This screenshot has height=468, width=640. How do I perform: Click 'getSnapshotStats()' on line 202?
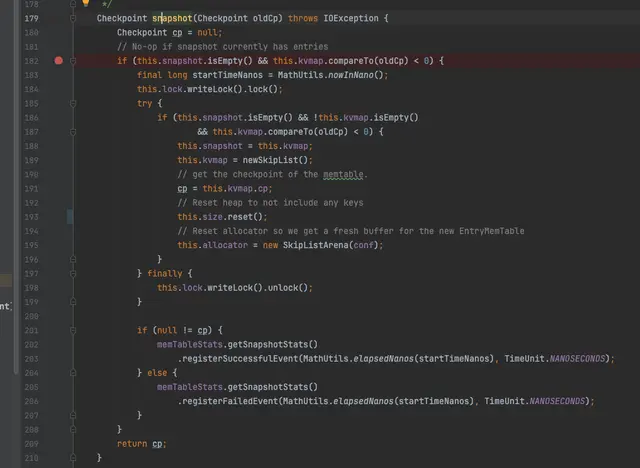(273, 345)
